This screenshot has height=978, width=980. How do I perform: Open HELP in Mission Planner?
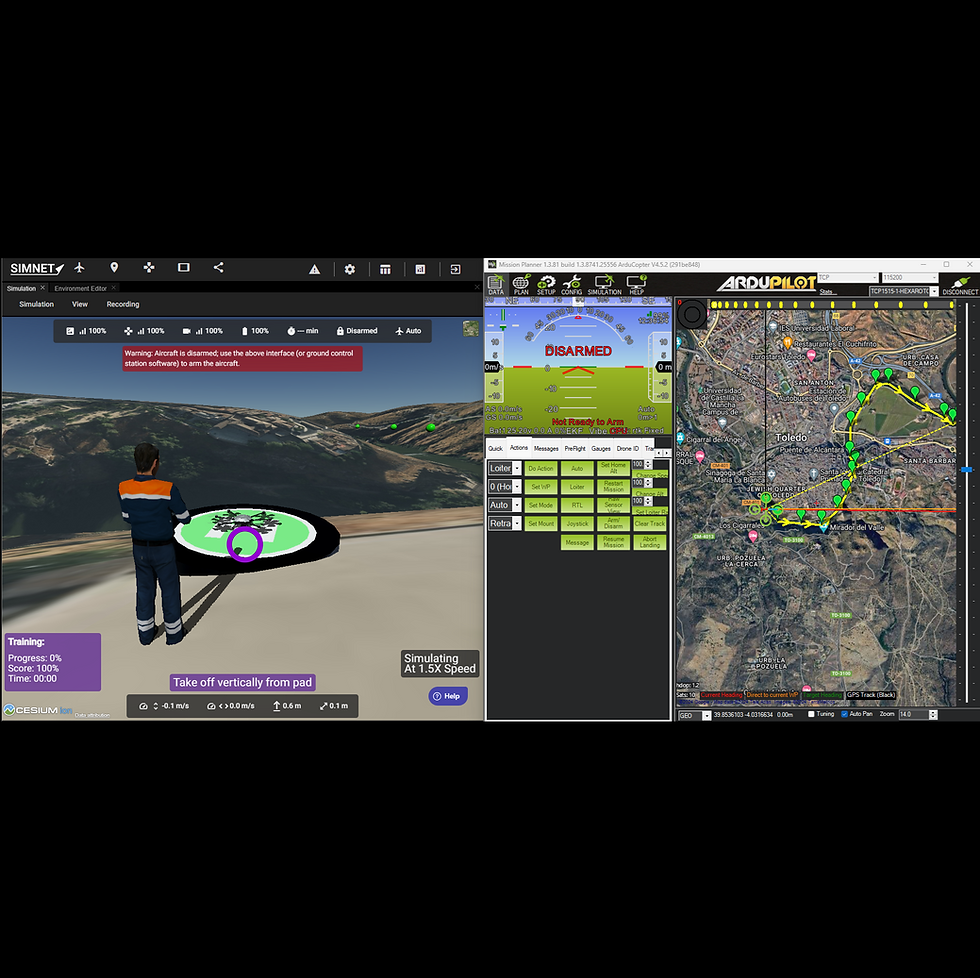[636, 285]
